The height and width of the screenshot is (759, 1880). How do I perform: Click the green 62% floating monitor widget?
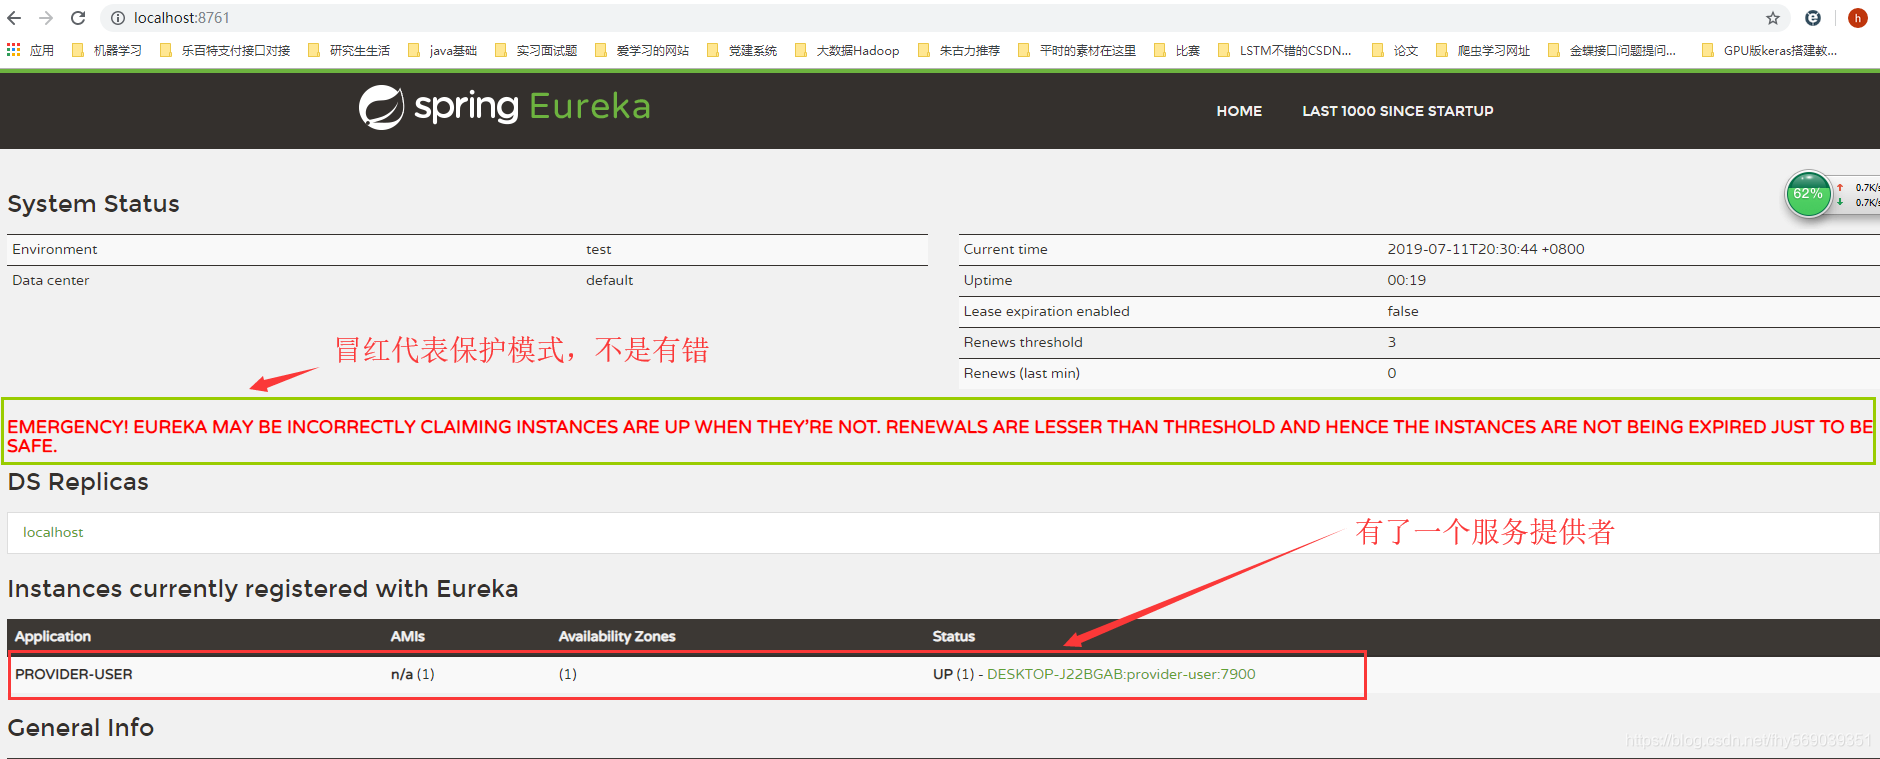pos(1808,194)
